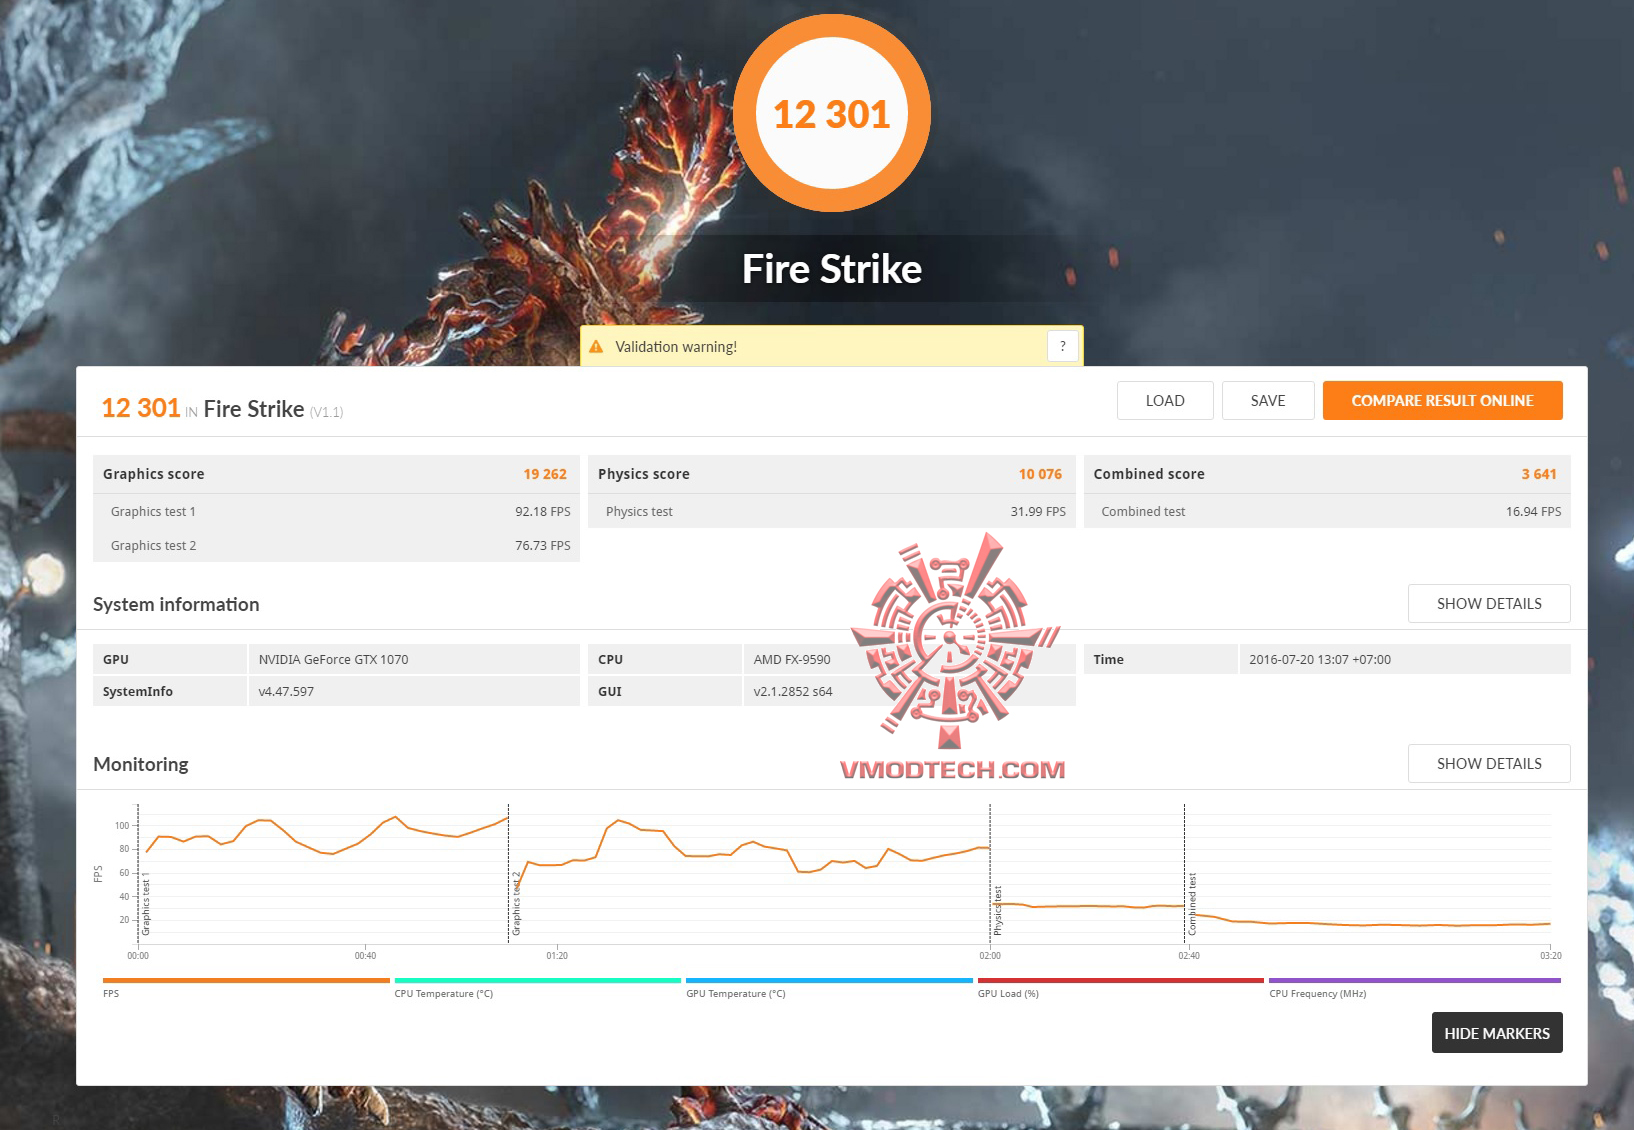This screenshot has height=1130, width=1634.
Task: Select the Physics test chart marker
Action: [x=997, y=910]
